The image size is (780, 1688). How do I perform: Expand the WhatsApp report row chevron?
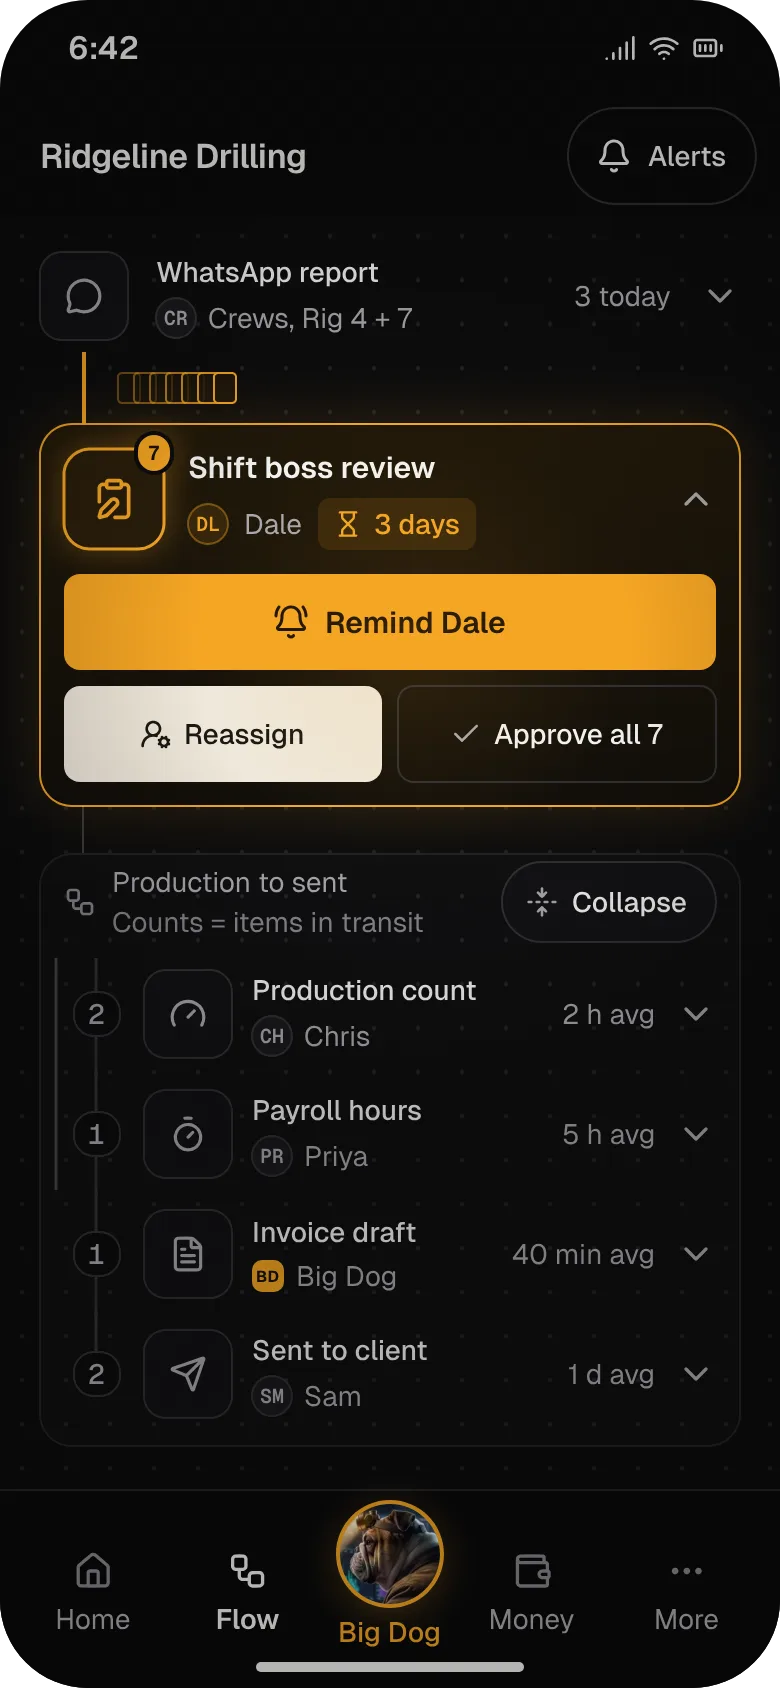tap(720, 296)
